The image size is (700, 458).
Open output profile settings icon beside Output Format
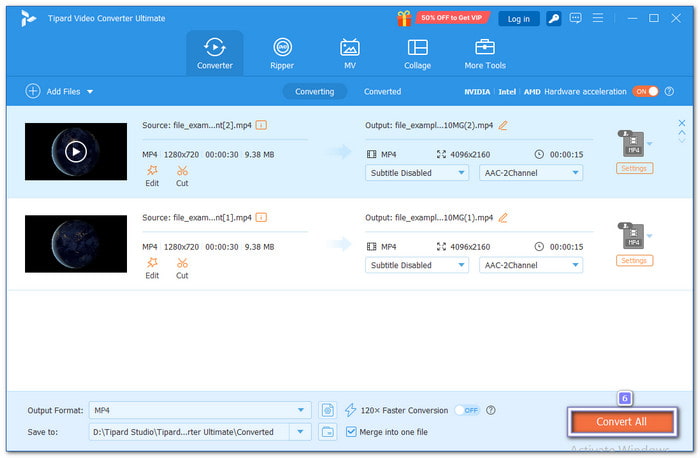pyautogui.click(x=328, y=410)
